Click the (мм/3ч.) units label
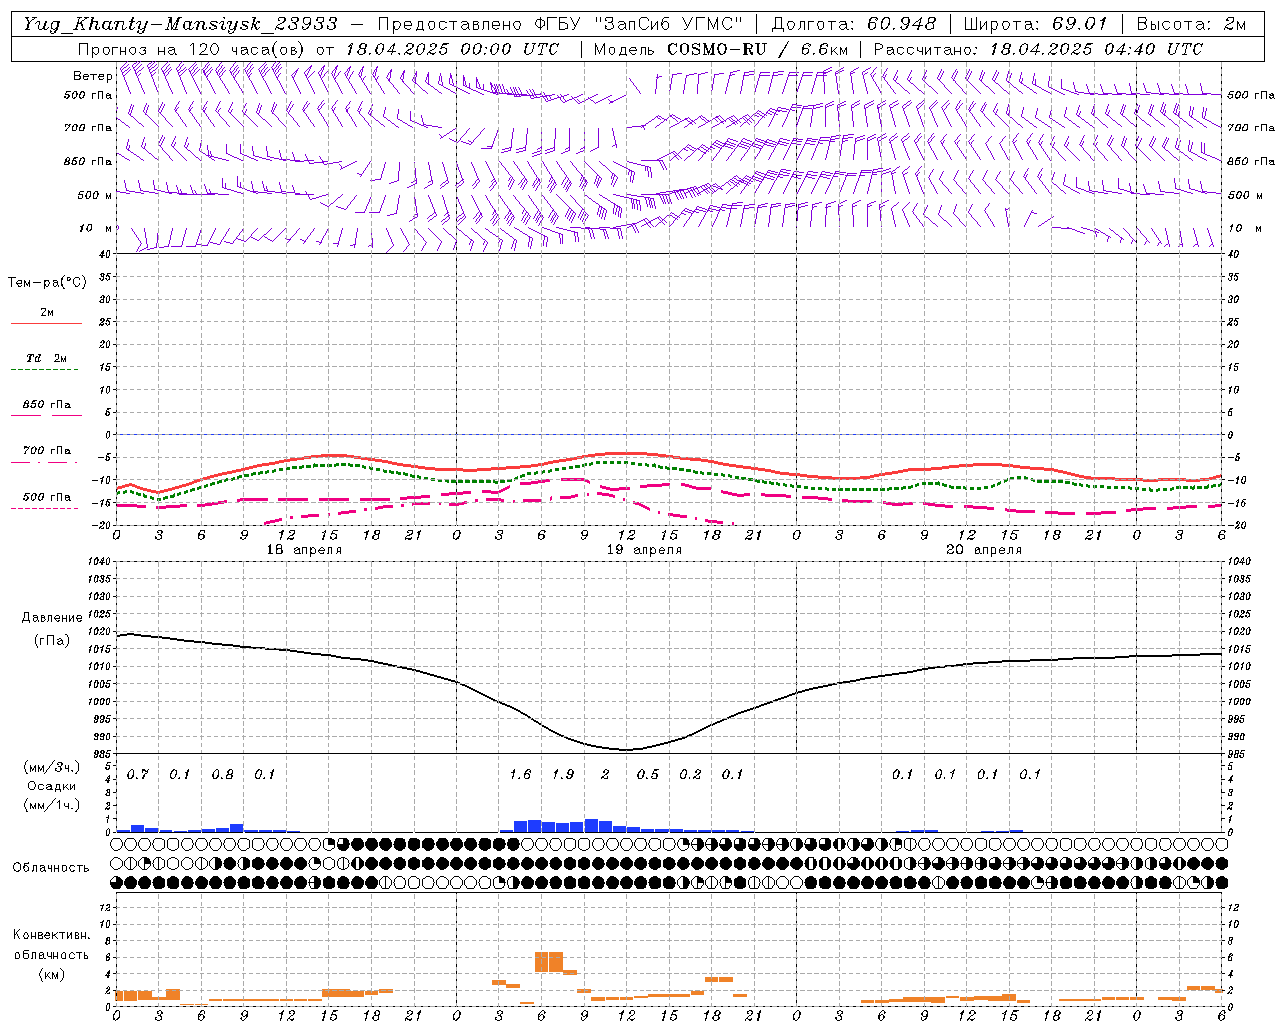This screenshot has width=1280, height=1024. [x=52, y=767]
